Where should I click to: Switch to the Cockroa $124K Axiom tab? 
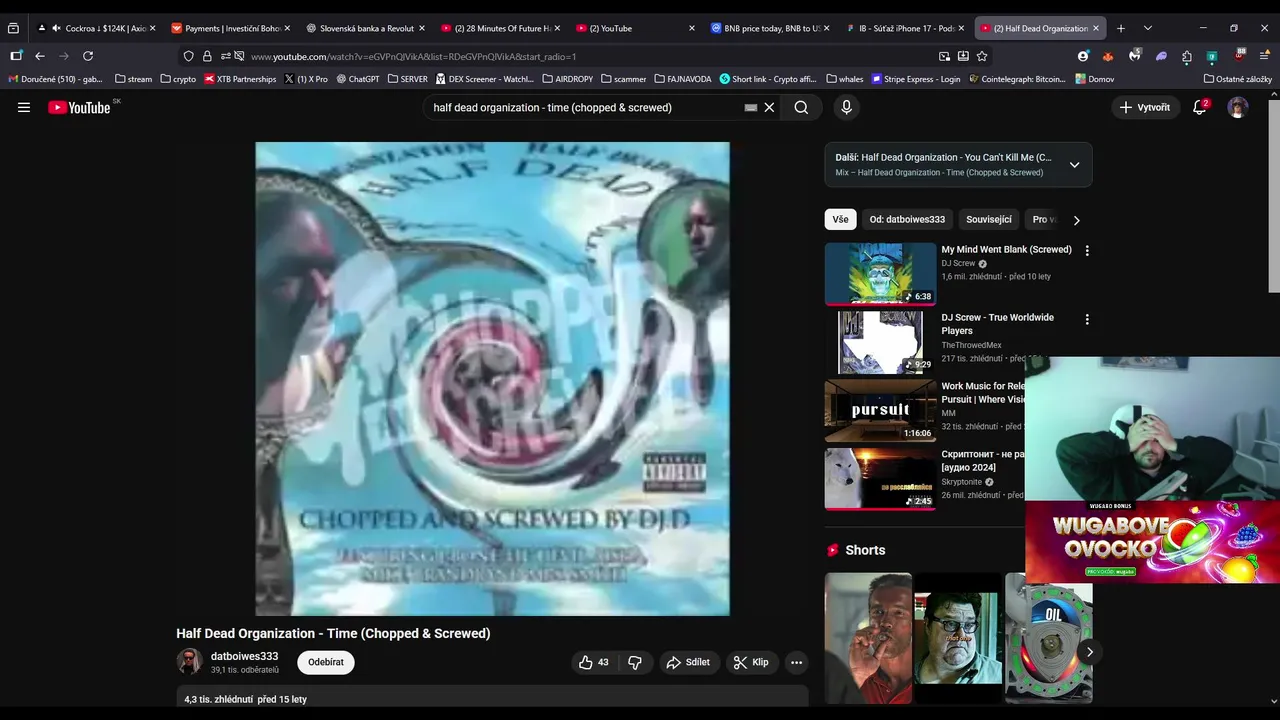(x=96, y=28)
